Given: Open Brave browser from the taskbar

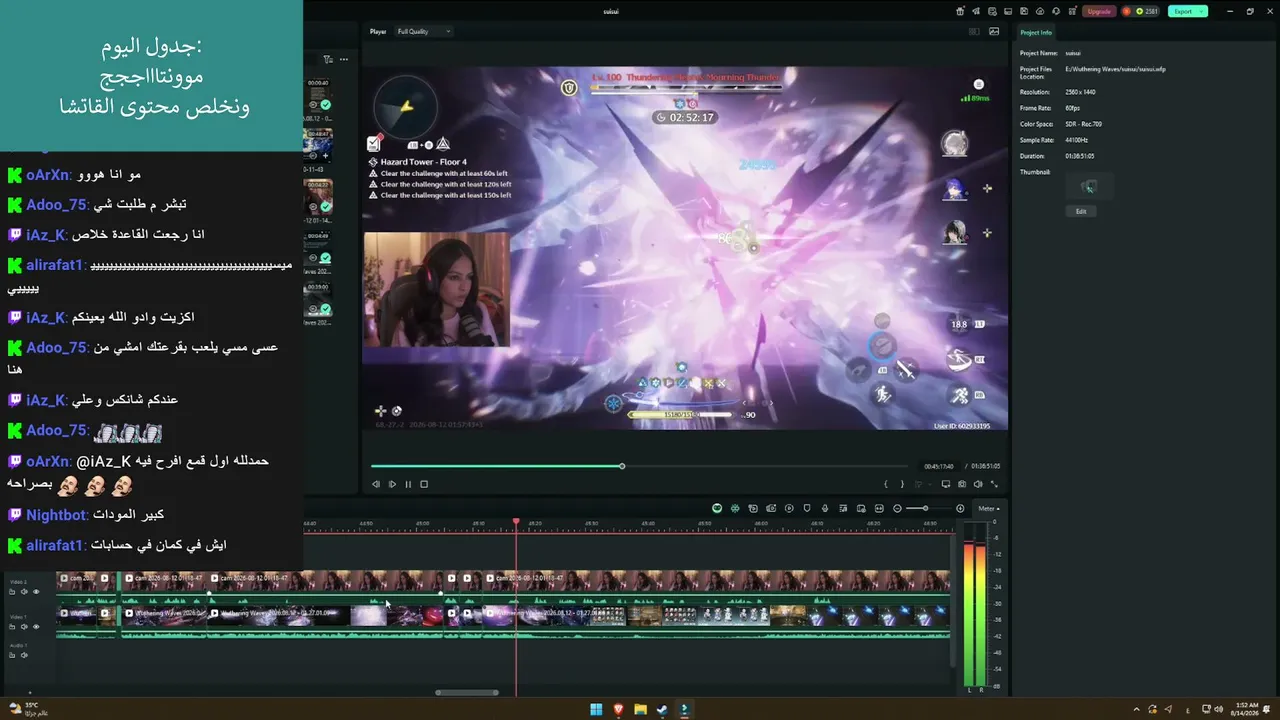Looking at the screenshot, I should 618,710.
